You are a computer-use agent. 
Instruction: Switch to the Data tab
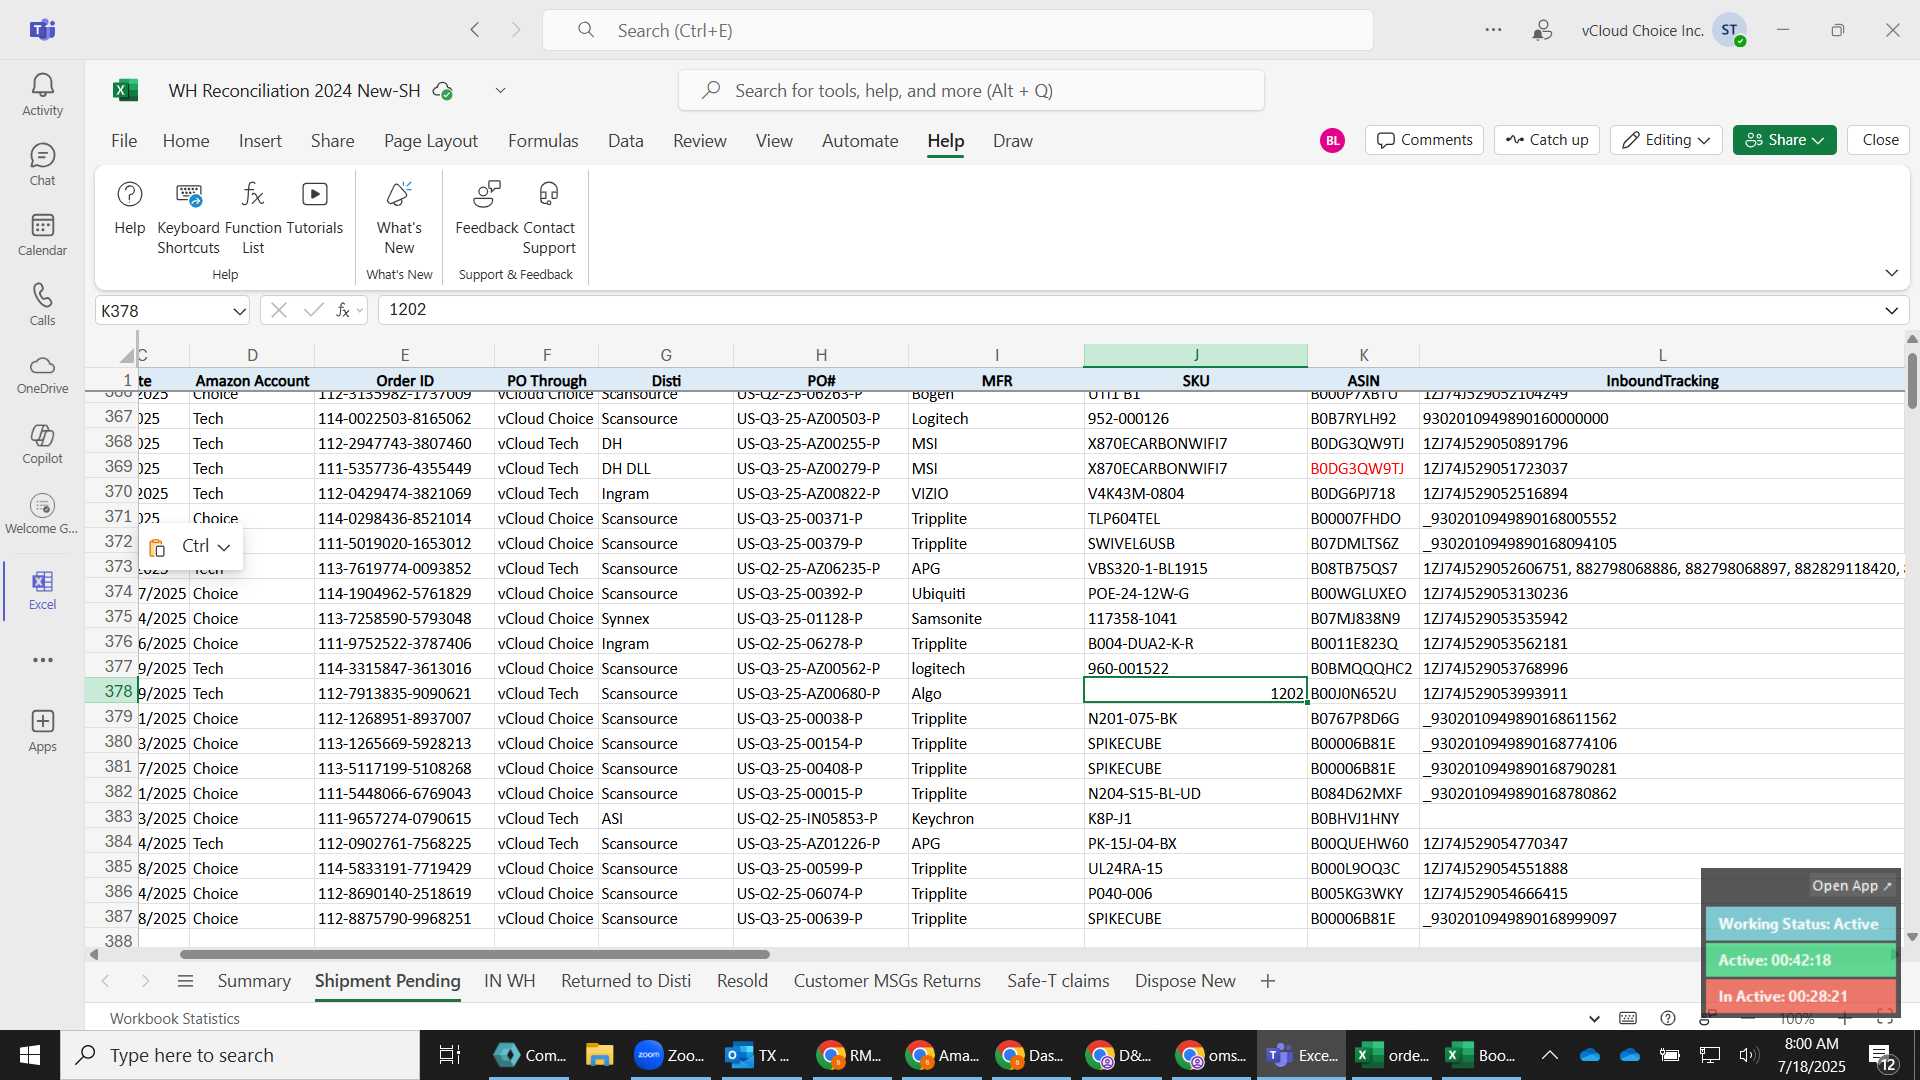(625, 141)
